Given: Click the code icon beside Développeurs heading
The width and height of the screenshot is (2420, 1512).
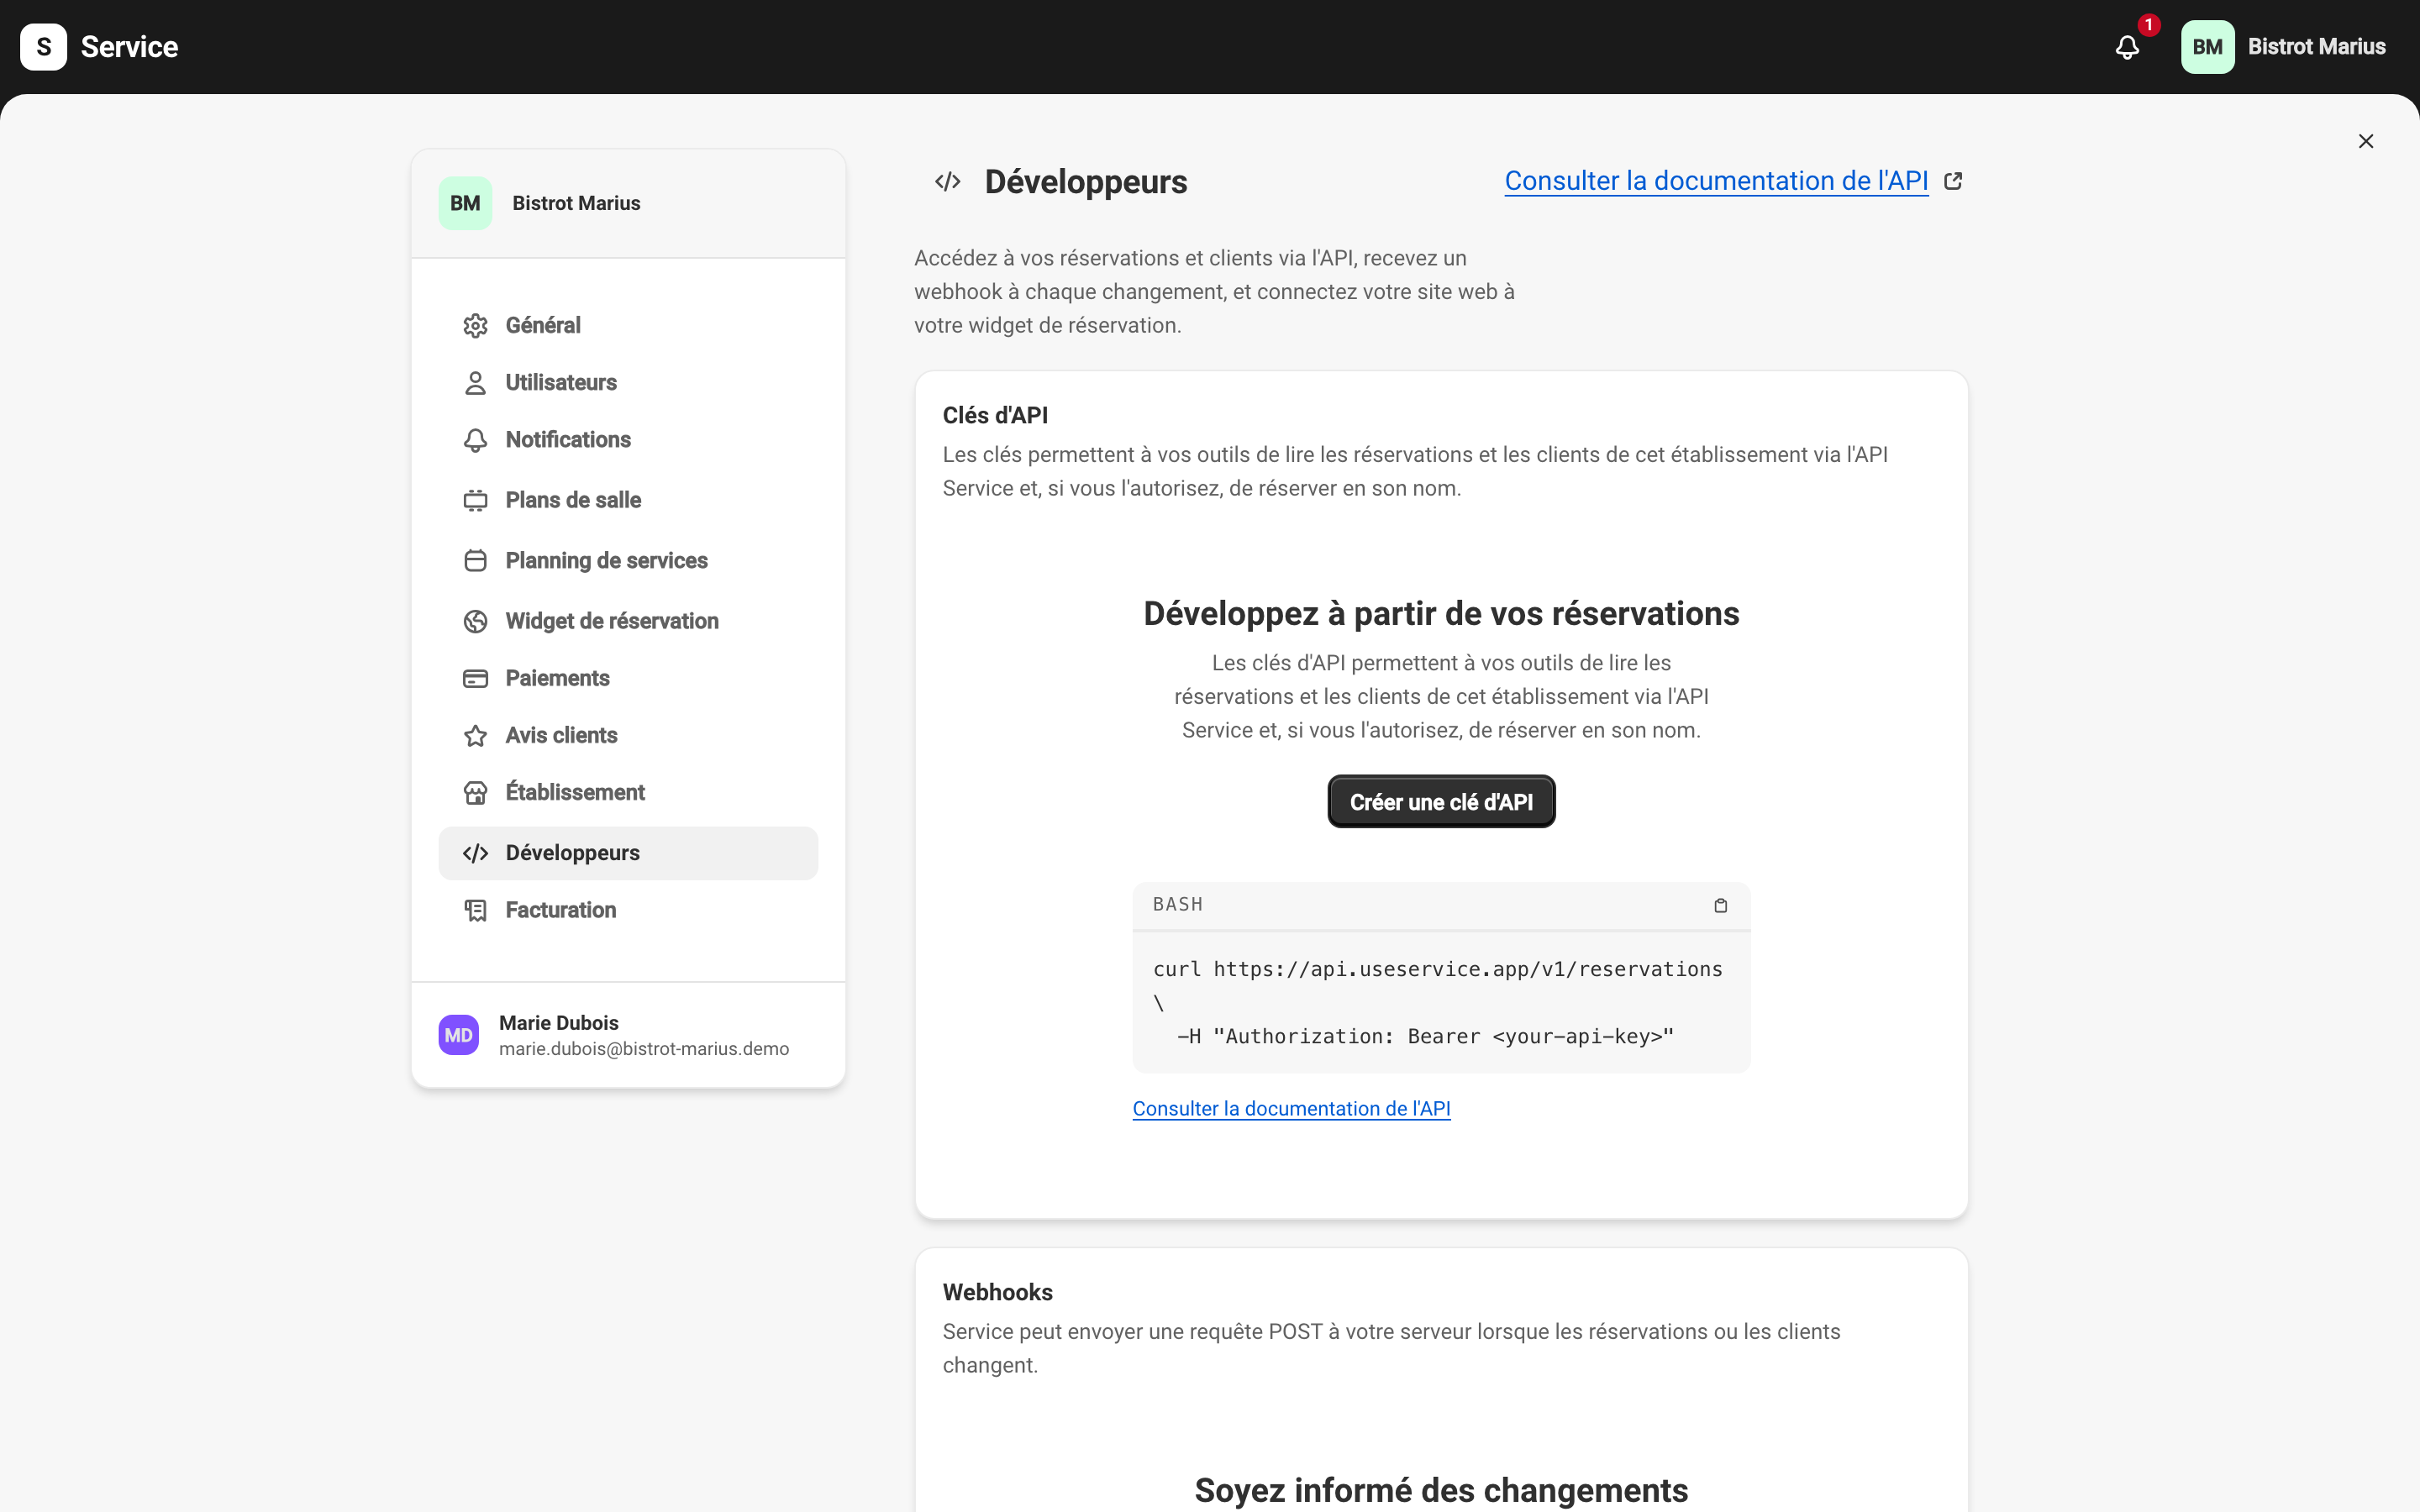Looking at the screenshot, I should (947, 182).
